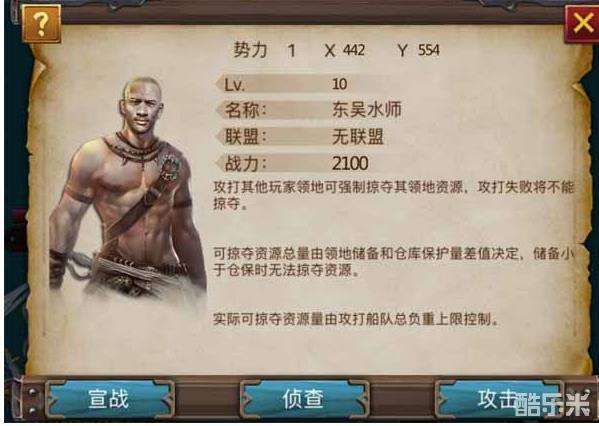
Task: Select the Lv. 10 level row
Action: [x=290, y=84]
